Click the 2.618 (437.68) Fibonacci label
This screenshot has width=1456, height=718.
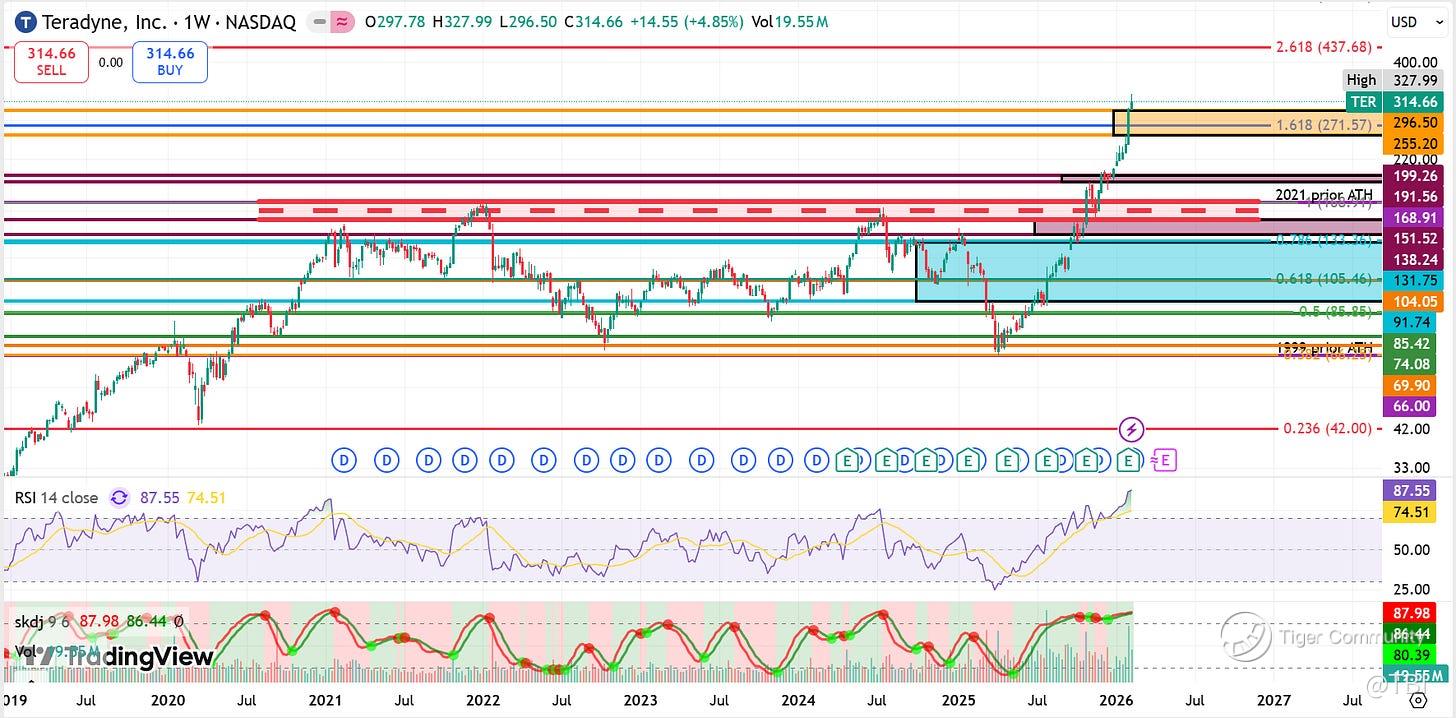[x=1323, y=47]
